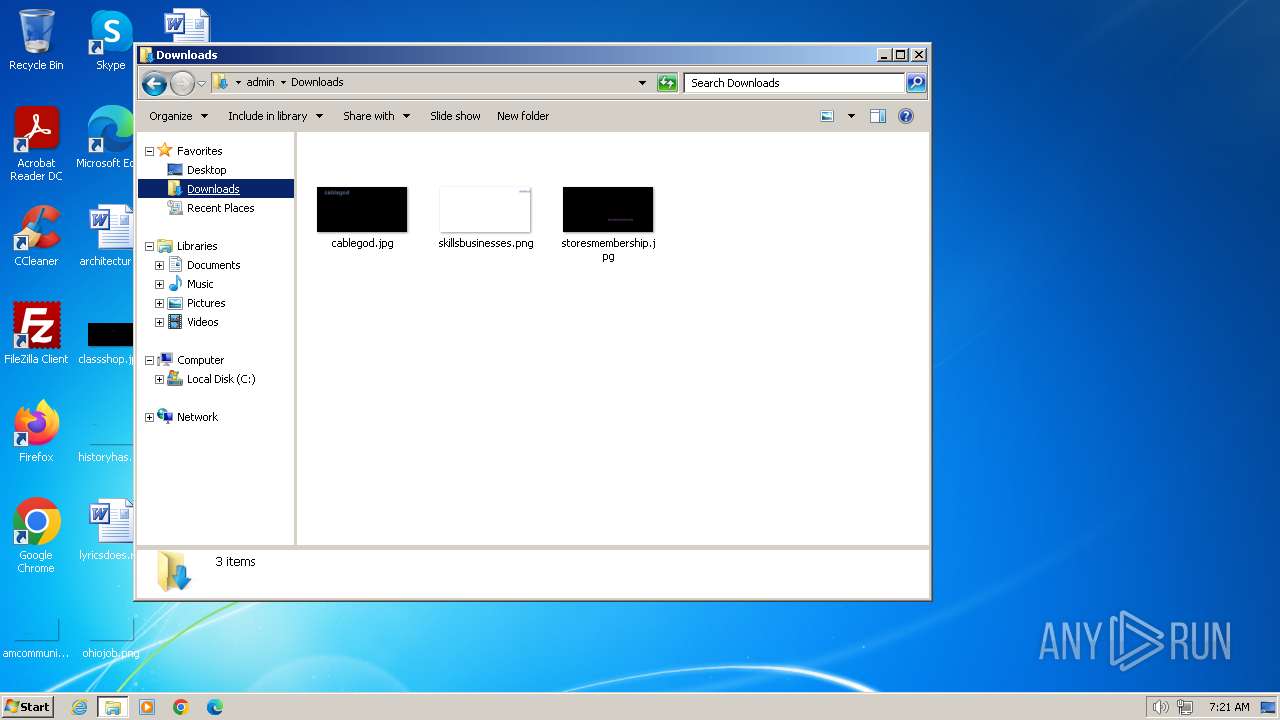
Task: Click the Google Chrome desktop icon
Action: coord(36,536)
